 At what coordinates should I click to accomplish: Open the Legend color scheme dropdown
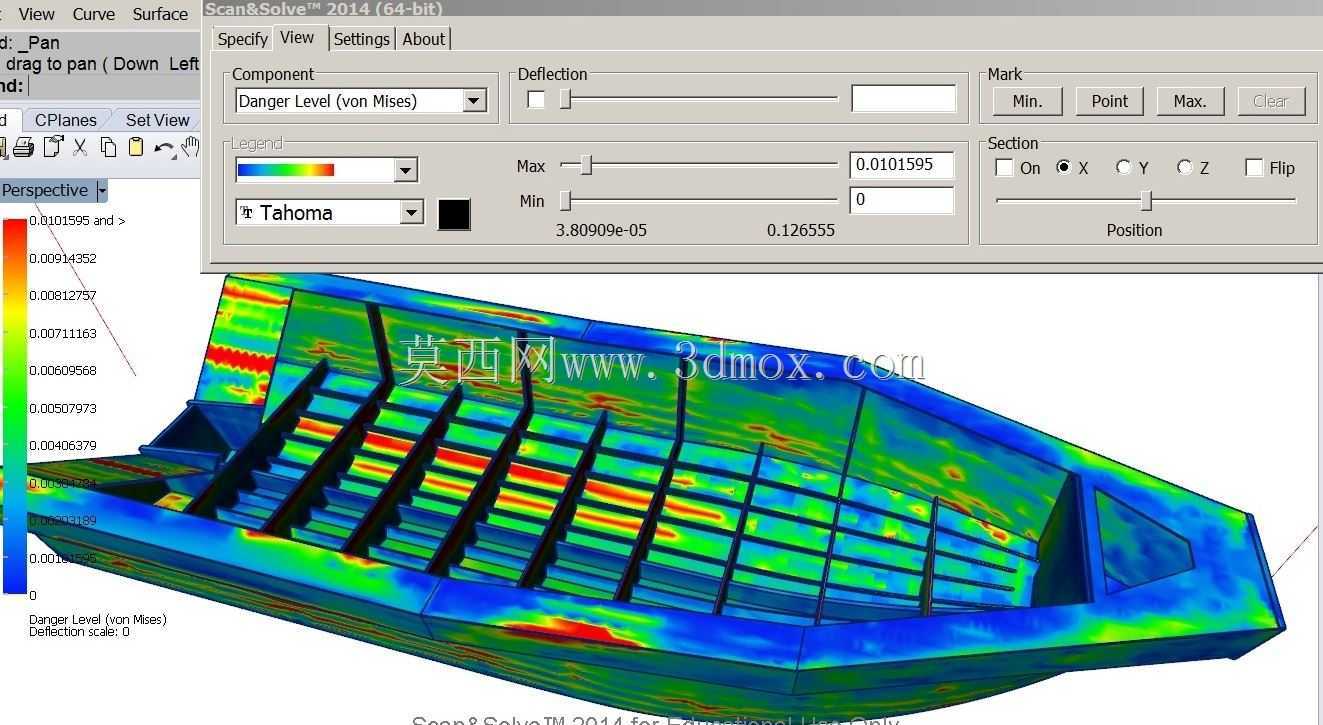405,170
